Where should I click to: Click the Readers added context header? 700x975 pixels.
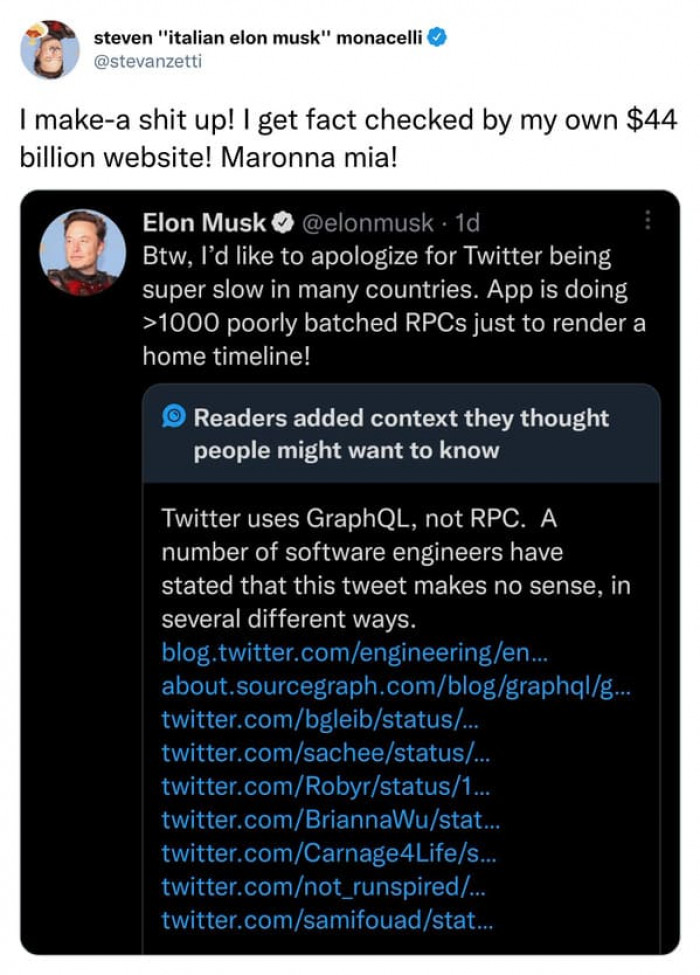(x=400, y=434)
